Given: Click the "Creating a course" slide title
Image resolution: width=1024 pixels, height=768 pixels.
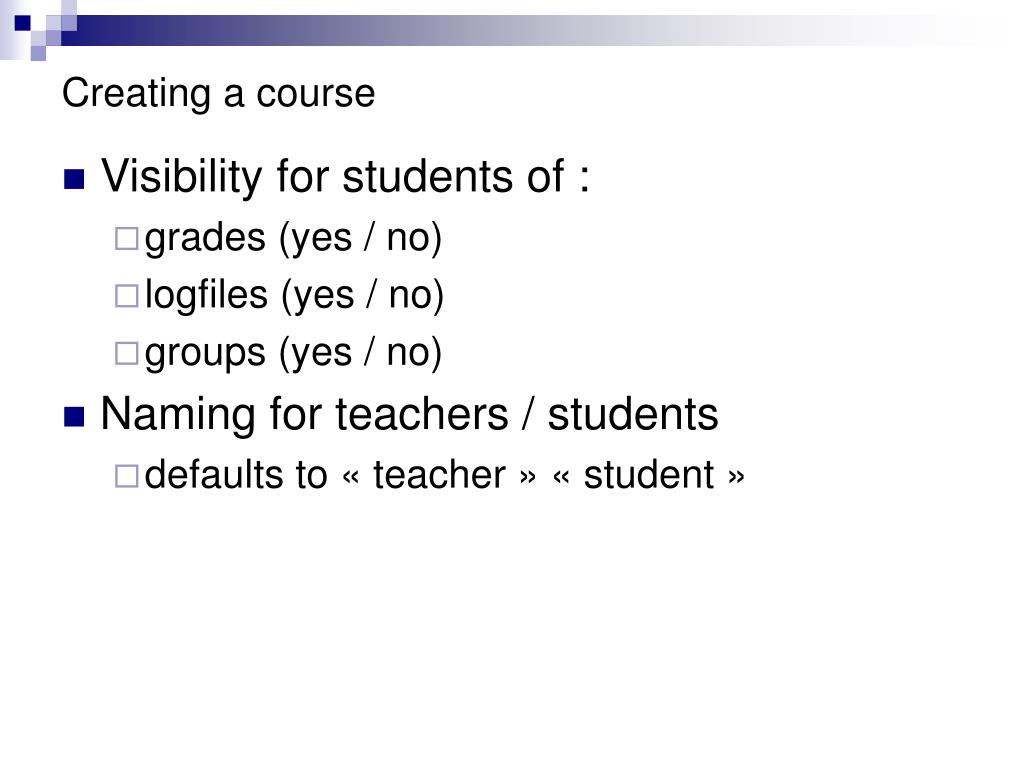Looking at the screenshot, I should coord(219,93).
